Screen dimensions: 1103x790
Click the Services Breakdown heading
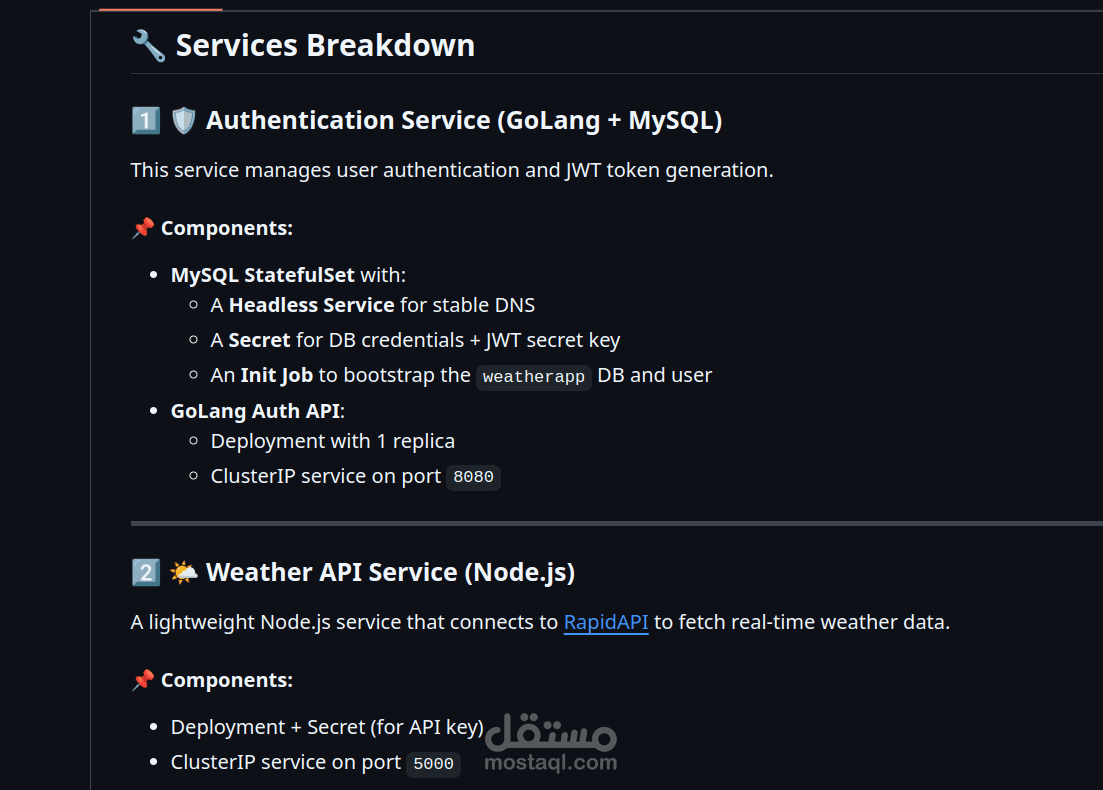point(325,46)
